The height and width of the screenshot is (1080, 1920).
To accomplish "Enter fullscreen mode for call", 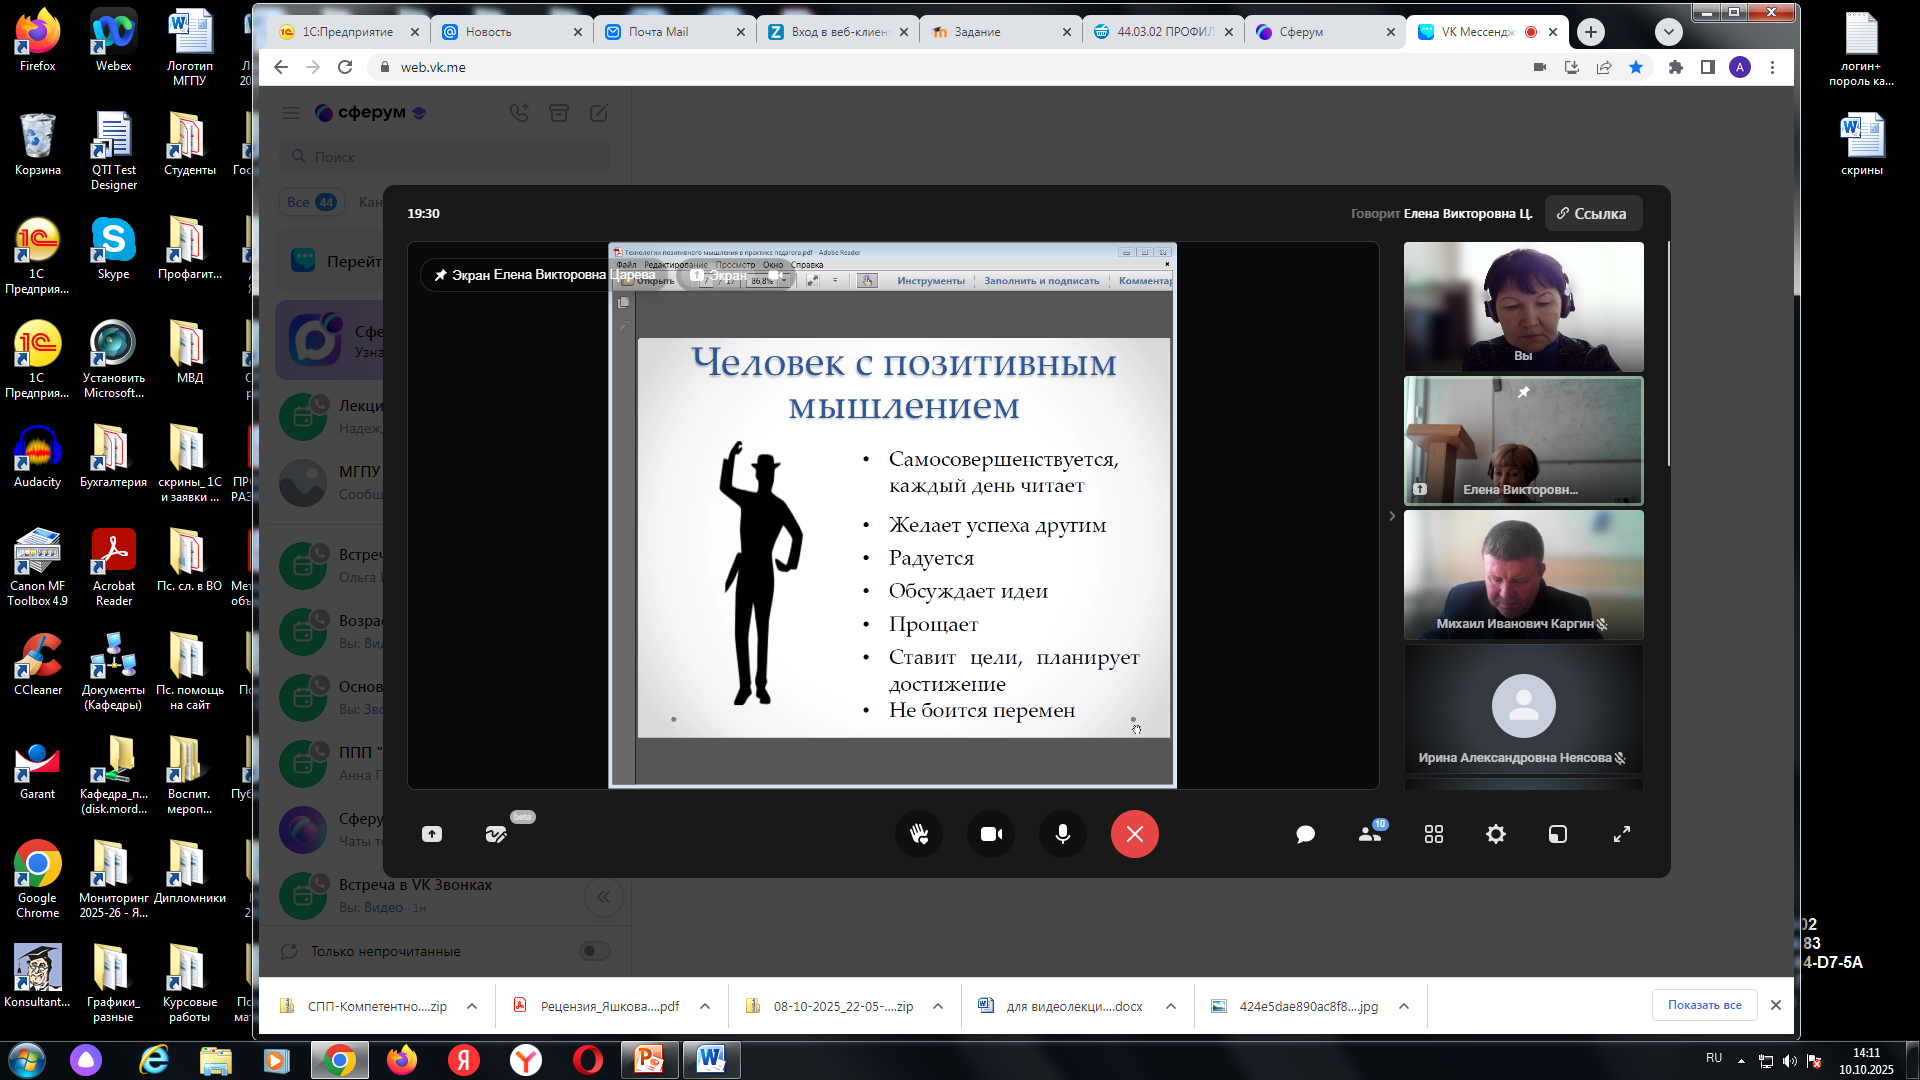I will click(x=1622, y=834).
